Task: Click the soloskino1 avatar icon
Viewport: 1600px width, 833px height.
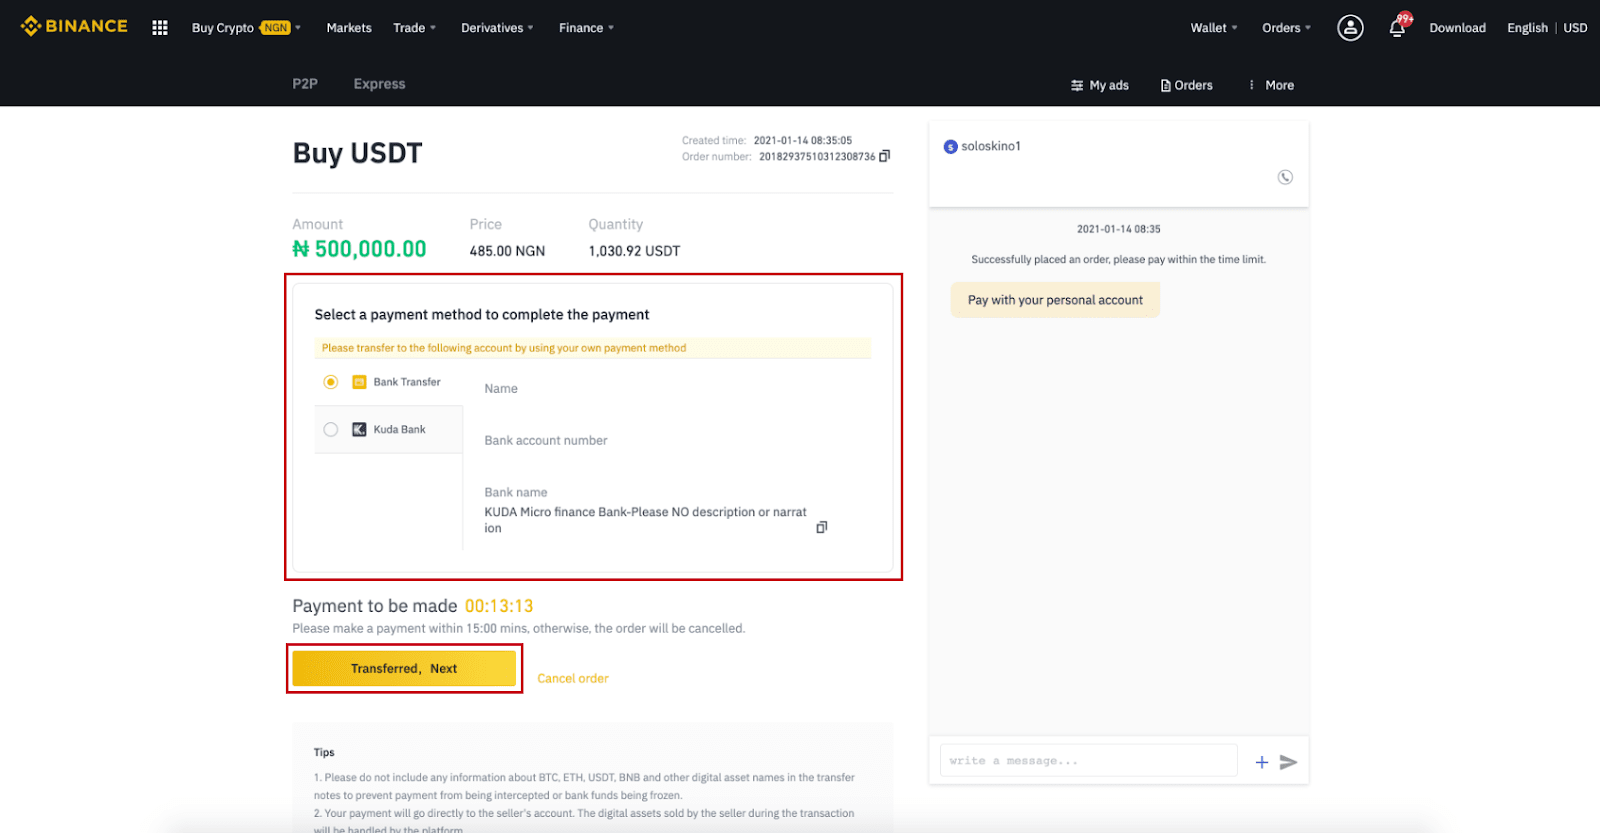Action: (951, 147)
